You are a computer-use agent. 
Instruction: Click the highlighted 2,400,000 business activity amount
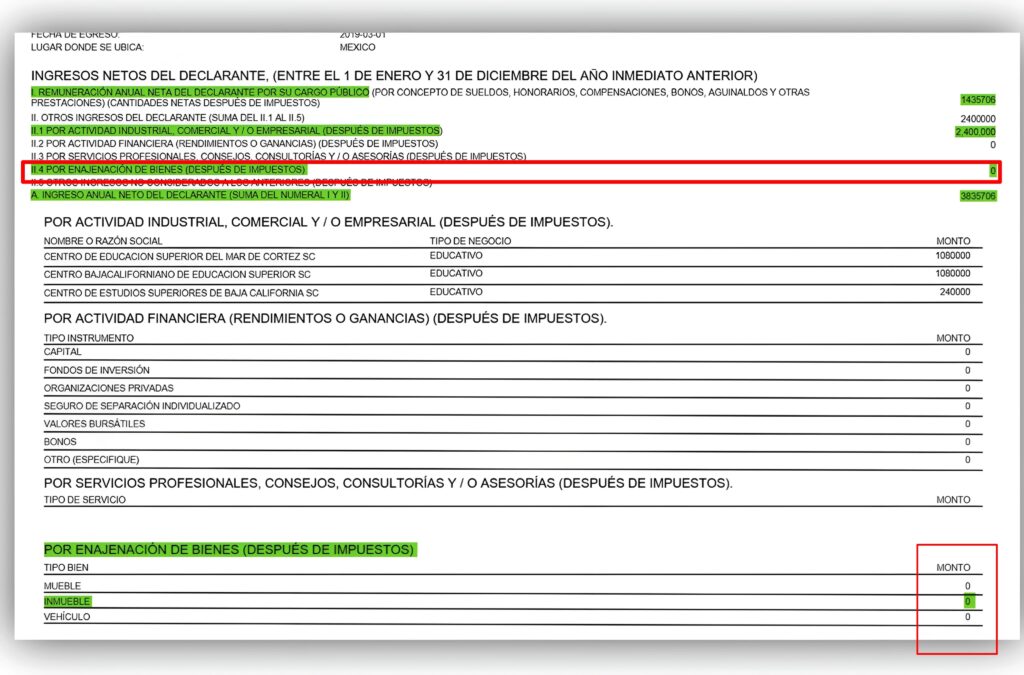(x=974, y=131)
